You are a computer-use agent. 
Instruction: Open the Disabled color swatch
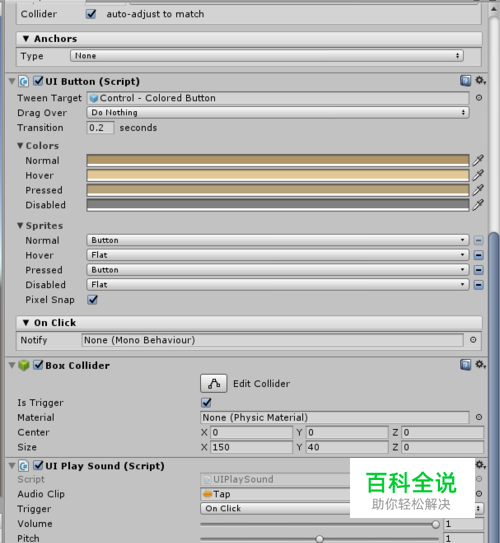278,205
